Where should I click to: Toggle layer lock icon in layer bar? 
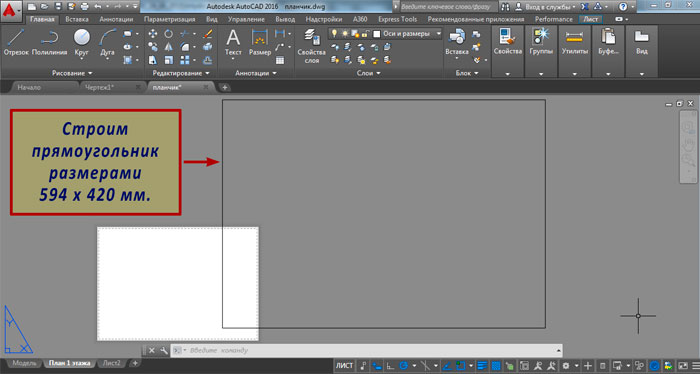point(365,33)
